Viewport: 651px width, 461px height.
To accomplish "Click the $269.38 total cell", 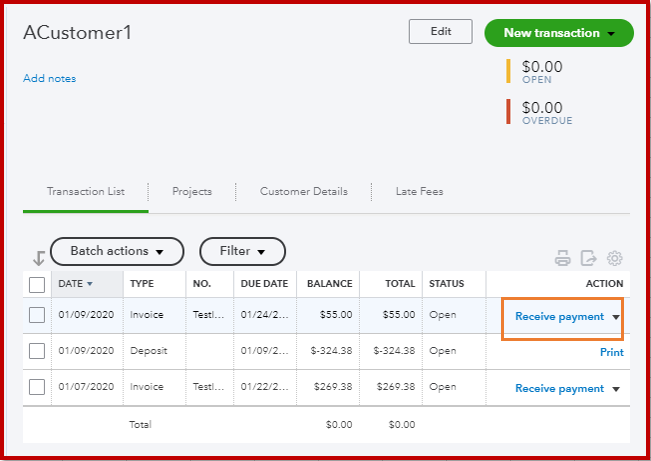I will click(x=396, y=387).
